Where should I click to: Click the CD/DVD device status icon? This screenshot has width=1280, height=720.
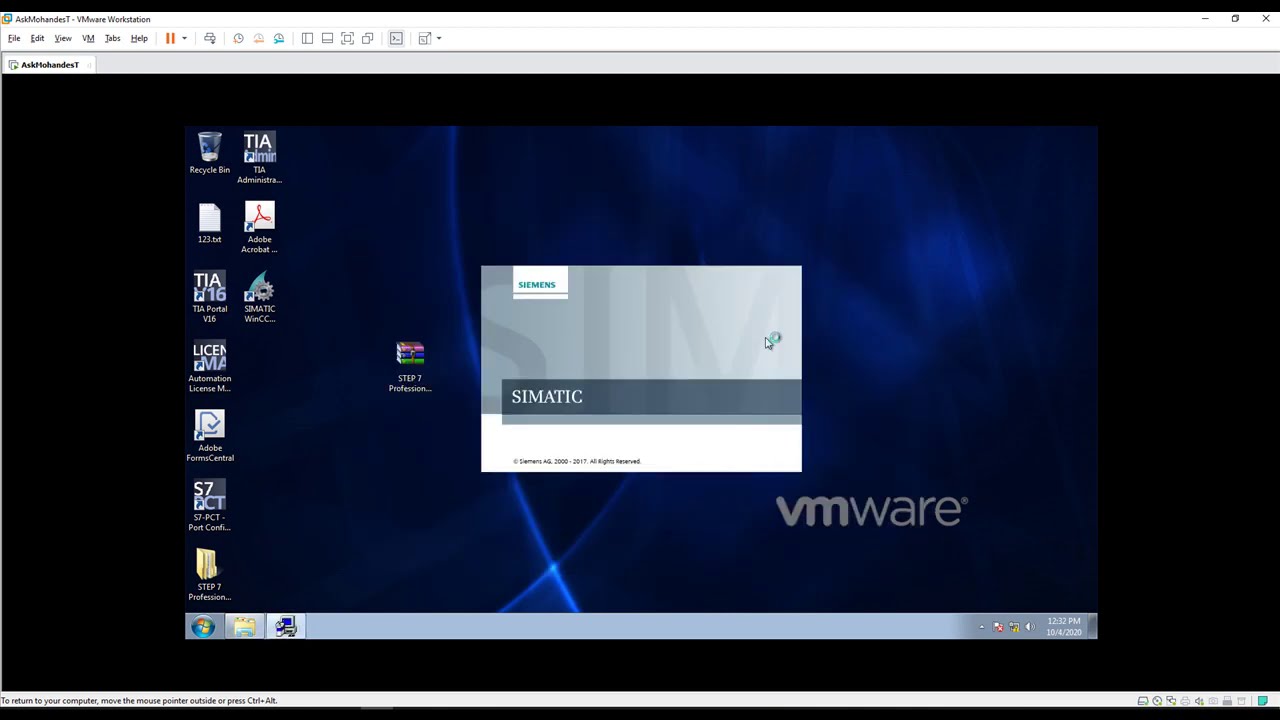(x=1157, y=701)
